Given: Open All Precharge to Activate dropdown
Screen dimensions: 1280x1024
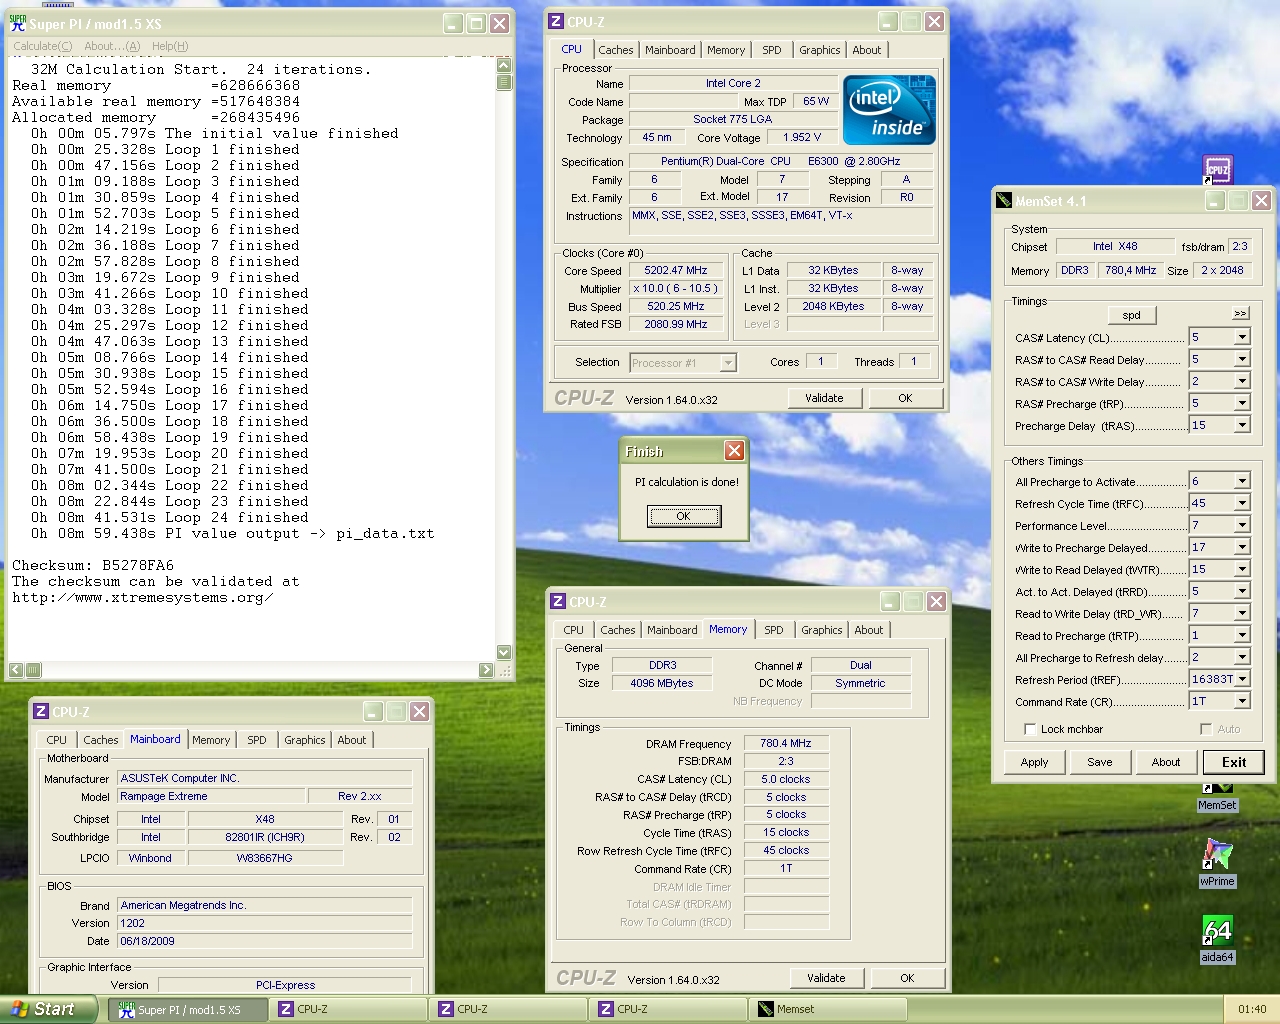Looking at the screenshot, I should [1242, 481].
